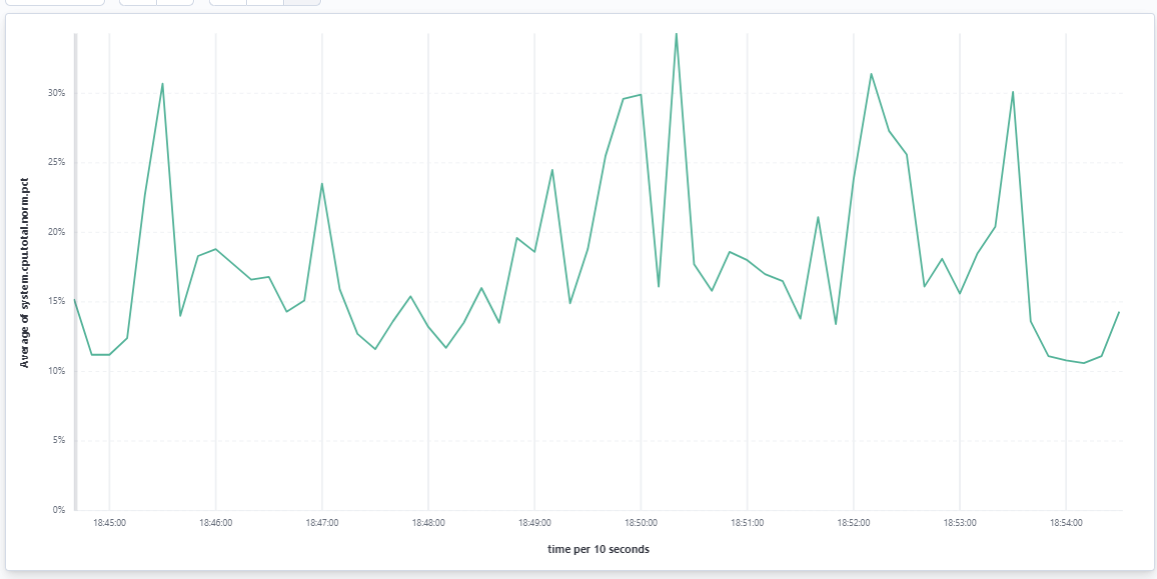The height and width of the screenshot is (579, 1157).
Task: Click the "18:48:00" time axis label
Action: click(x=428, y=522)
